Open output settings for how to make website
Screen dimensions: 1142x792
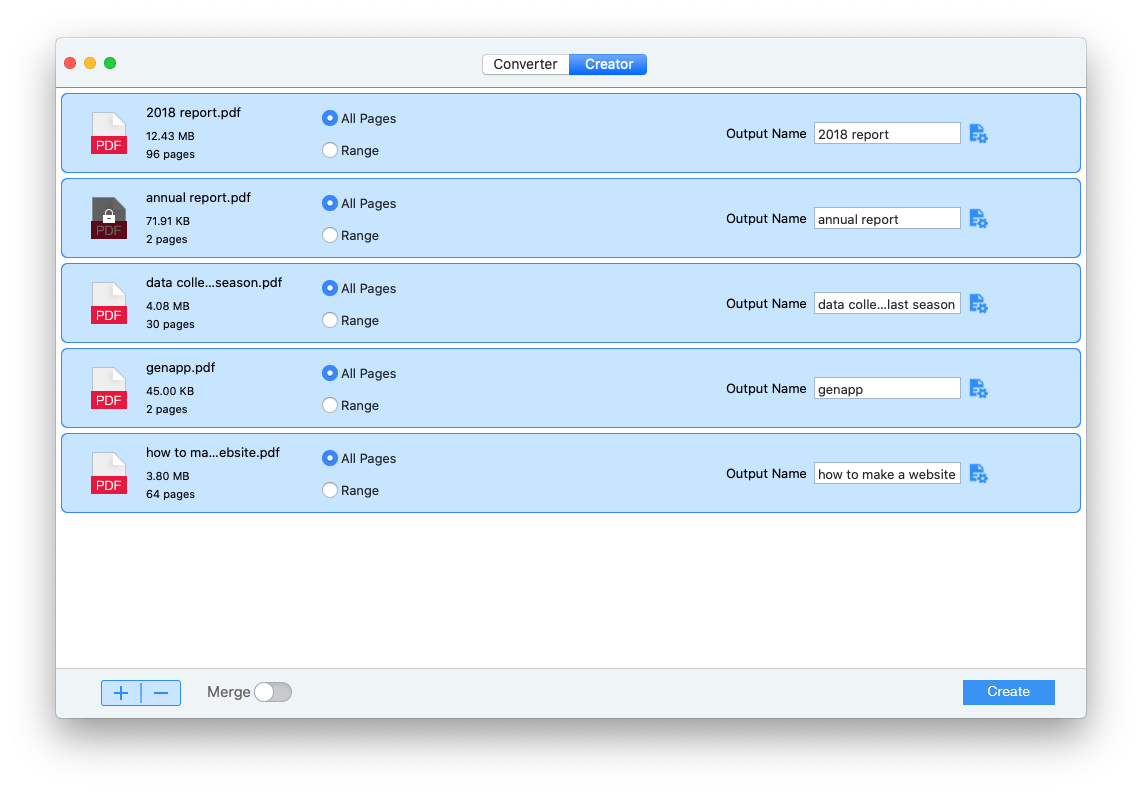[x=978, y=474]
